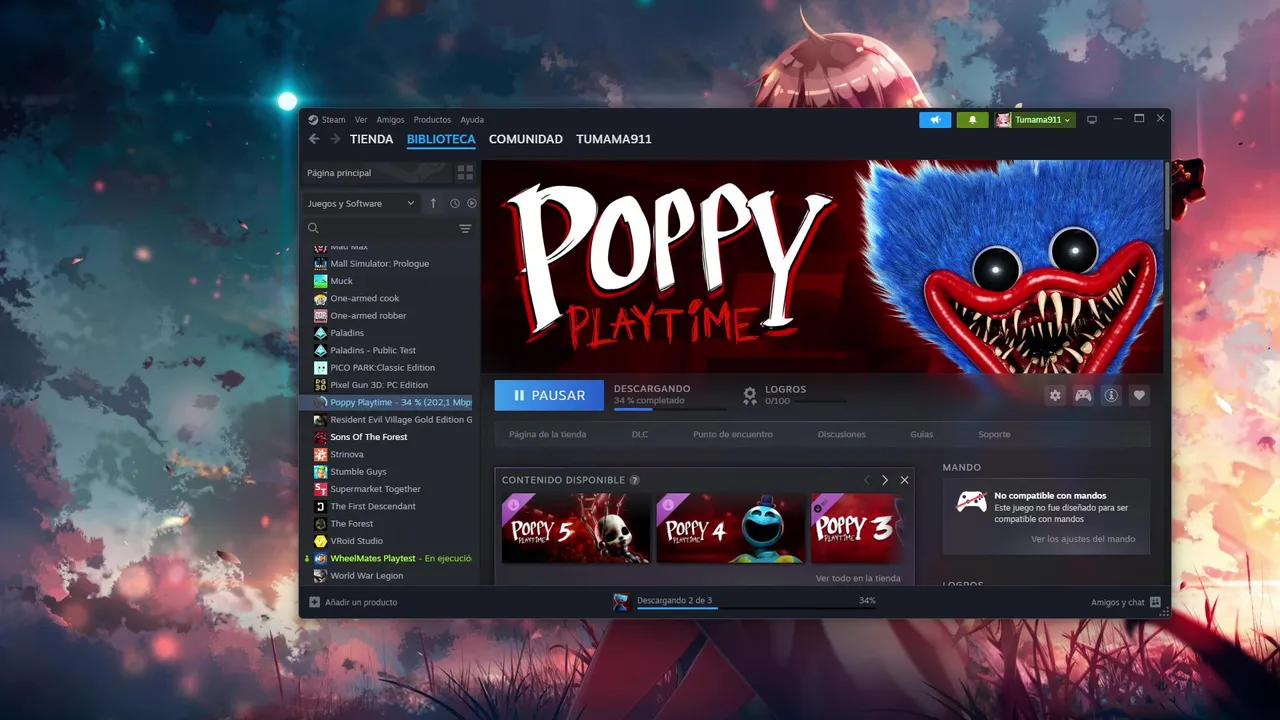Go forward with the right arrow
1280x720 pixels.
point(335,139)
